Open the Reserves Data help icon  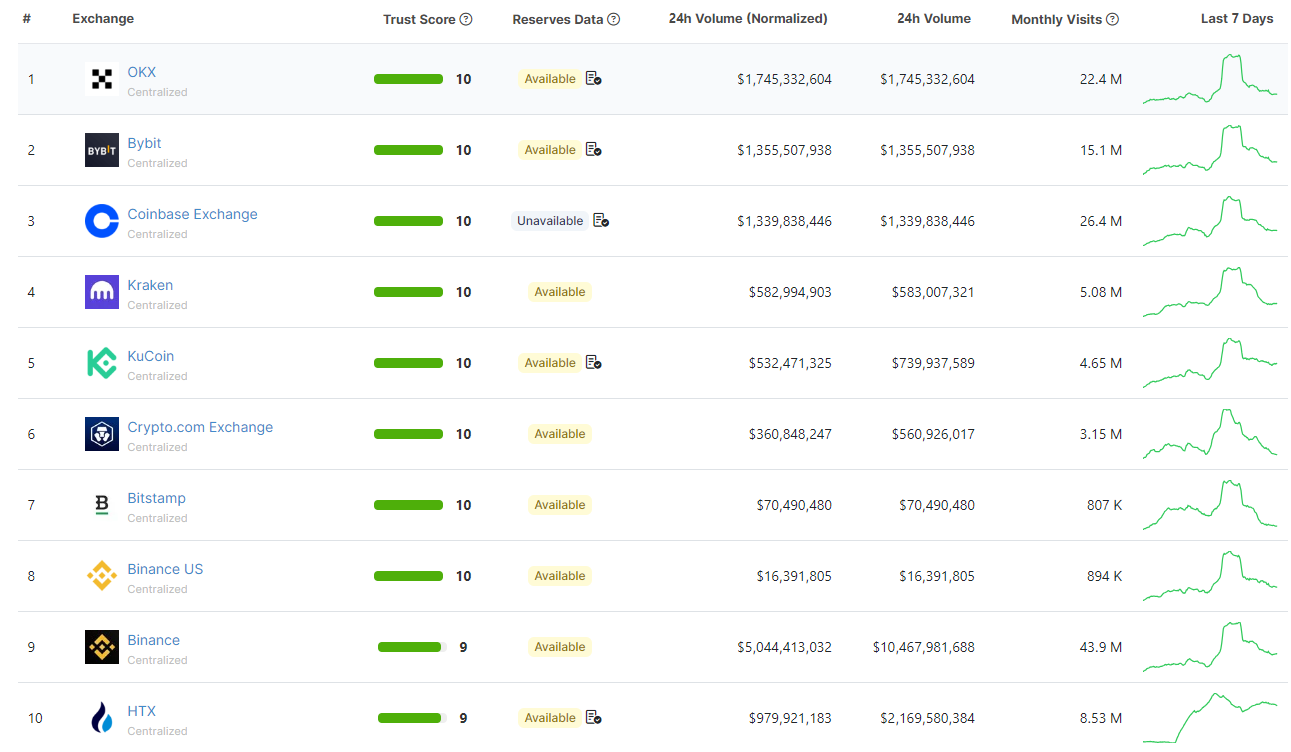click(x=614, y=19)
